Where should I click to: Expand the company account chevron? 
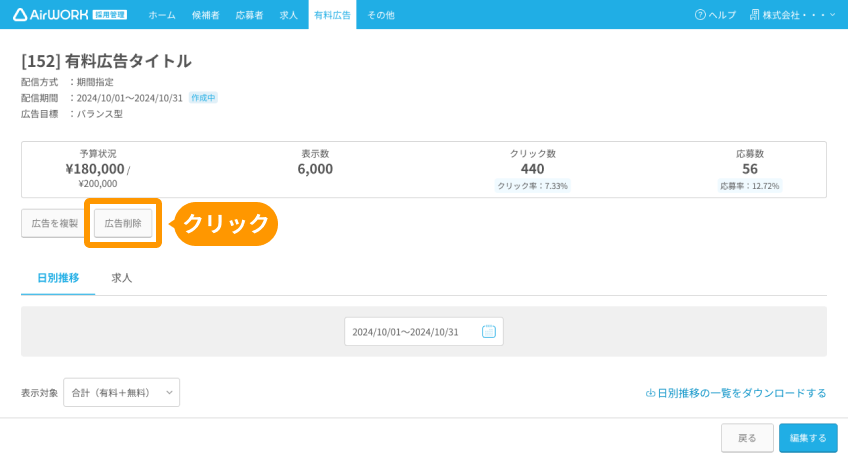(x=832, y=15)
